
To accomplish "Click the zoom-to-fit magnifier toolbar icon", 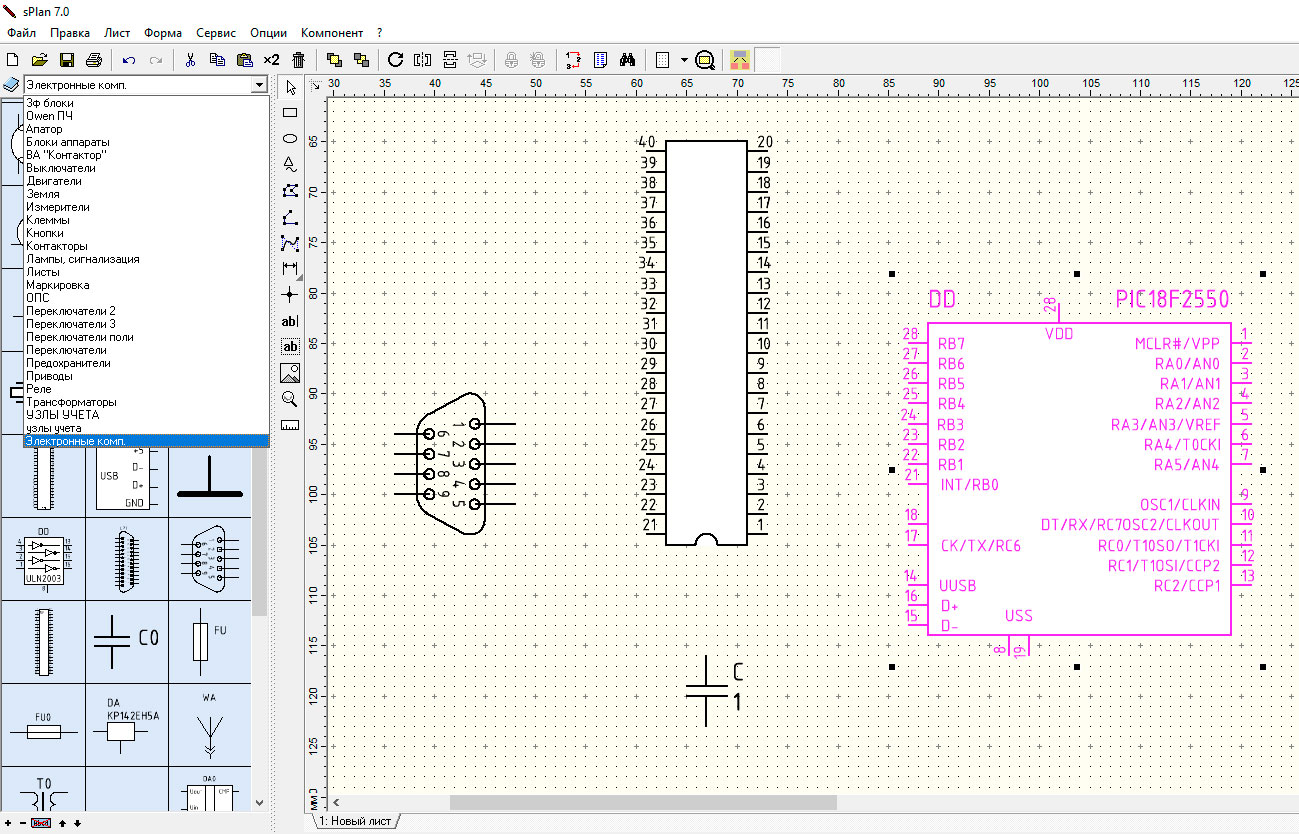I will coord(704,60).
